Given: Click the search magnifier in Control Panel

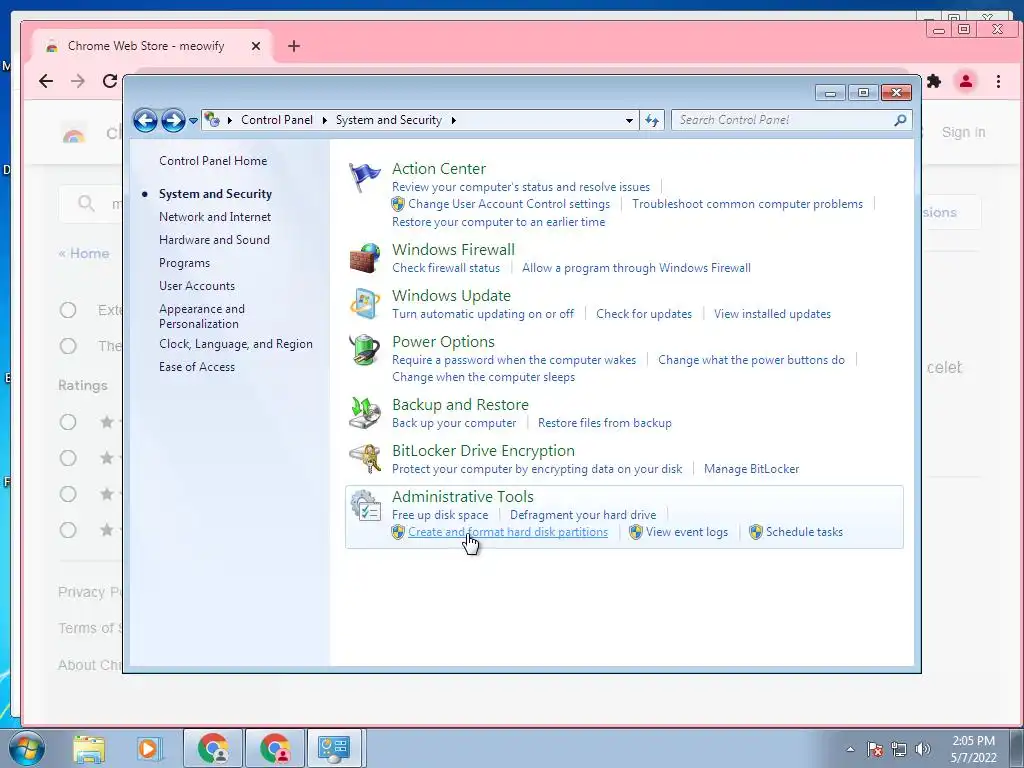Looking at the screenshot, I should point(900,120).
